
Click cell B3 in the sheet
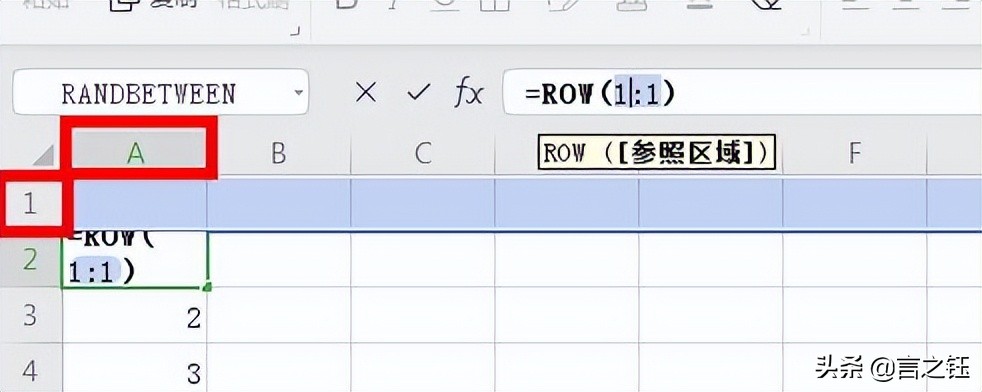pyautogui.click(x=279, y=315)
